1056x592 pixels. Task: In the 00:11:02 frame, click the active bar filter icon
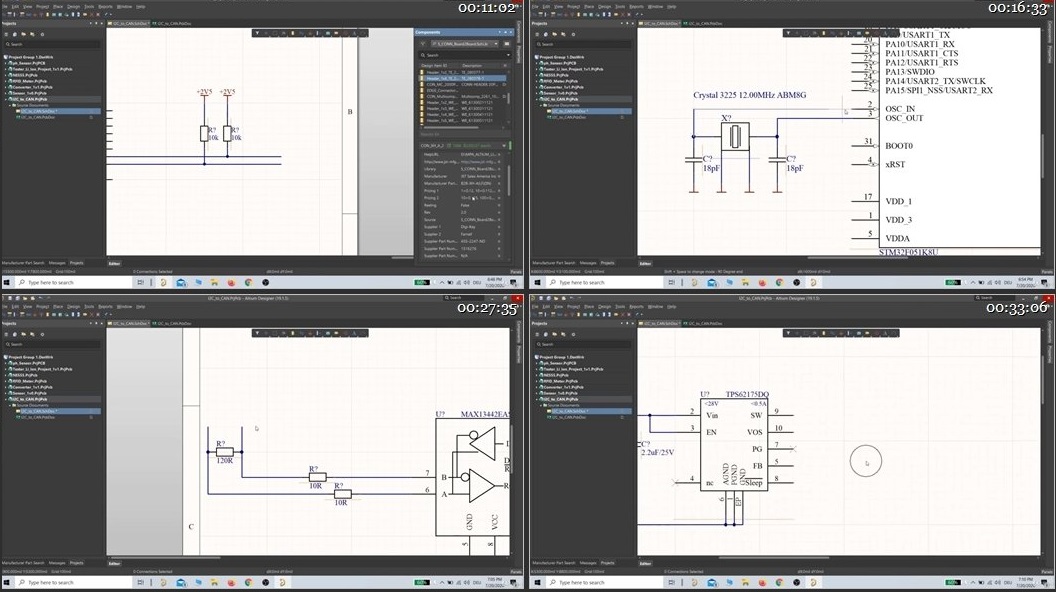coord(257,33)
